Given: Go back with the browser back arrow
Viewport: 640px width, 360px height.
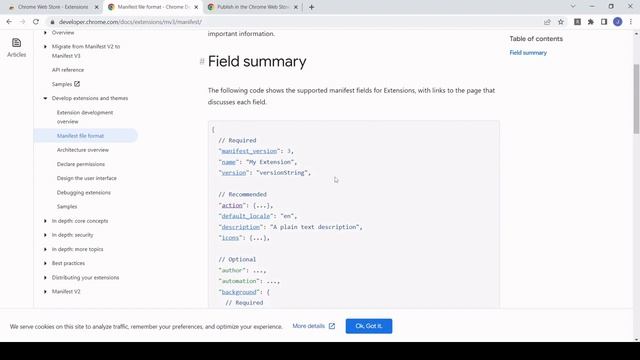Looking at the screenshot, I should 9,22.
